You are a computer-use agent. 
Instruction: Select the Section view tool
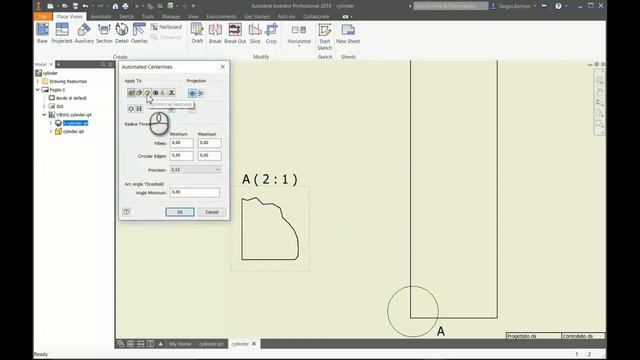104,33
